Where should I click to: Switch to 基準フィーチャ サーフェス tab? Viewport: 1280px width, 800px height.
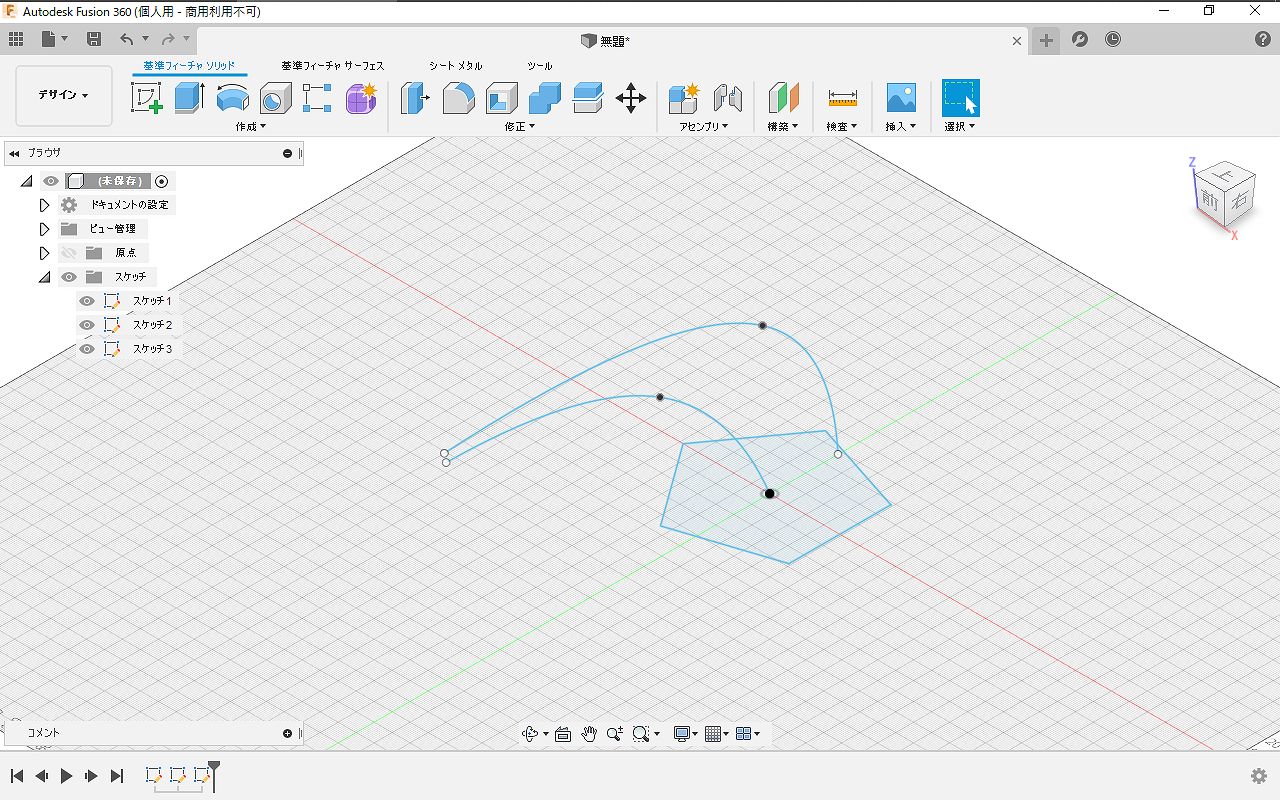pos(332,66)
